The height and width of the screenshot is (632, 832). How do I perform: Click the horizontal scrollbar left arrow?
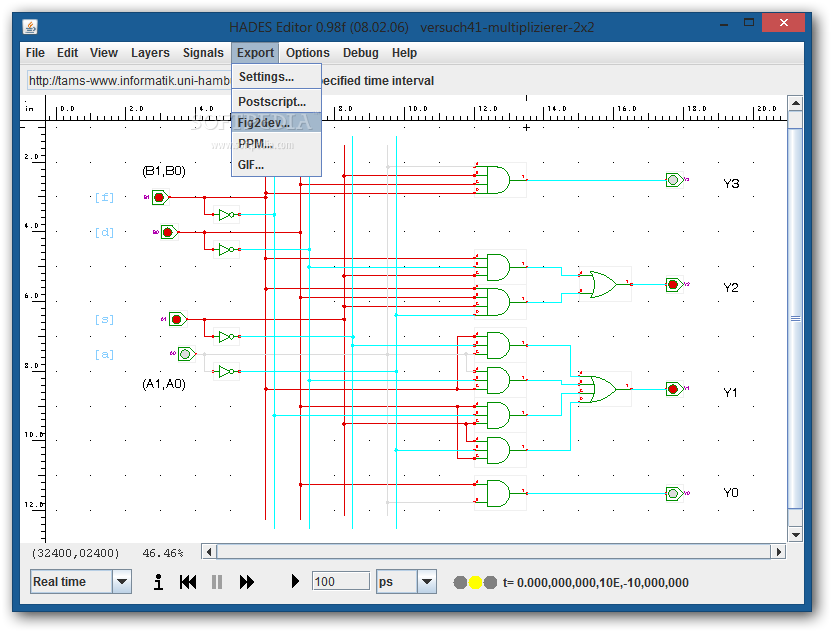pos(209,552)
